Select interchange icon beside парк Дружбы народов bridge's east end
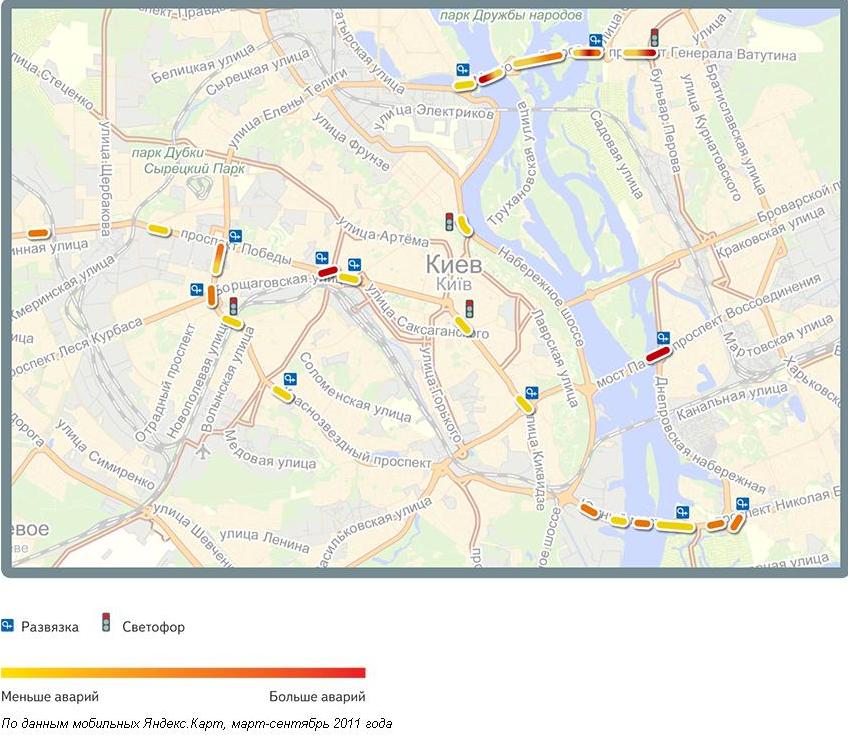 [x=595, y=40]
